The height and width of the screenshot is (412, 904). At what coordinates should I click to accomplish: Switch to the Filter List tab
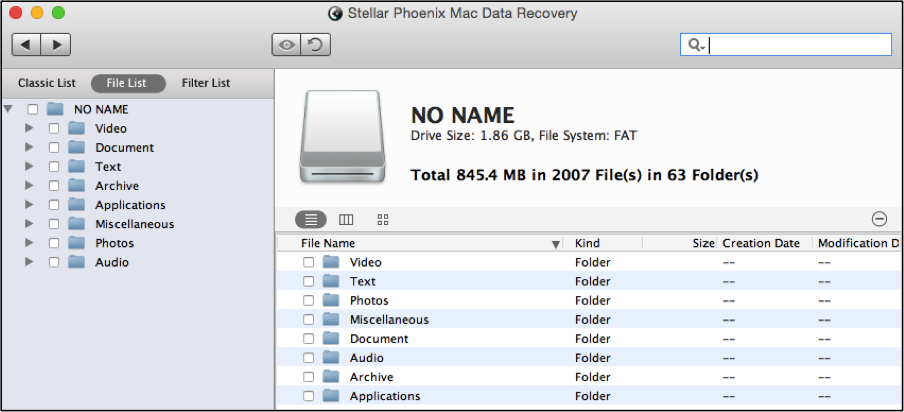point(206,83)
